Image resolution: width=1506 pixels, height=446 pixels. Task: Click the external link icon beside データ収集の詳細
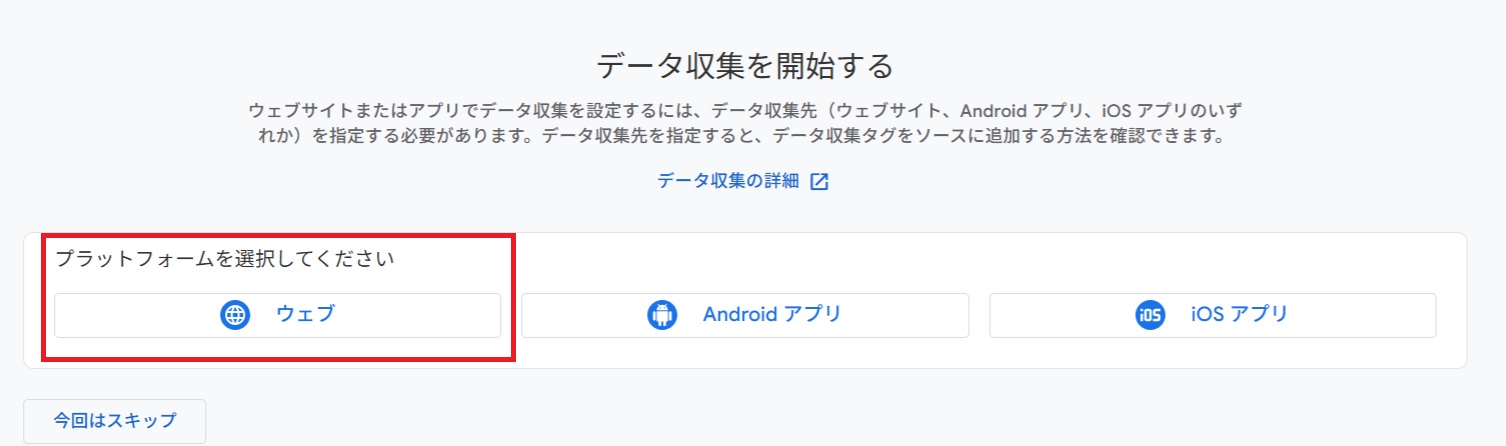point(819,181)
